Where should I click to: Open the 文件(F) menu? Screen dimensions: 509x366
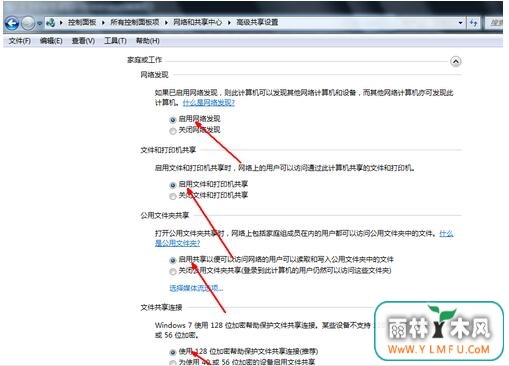(x=19, y=41)
